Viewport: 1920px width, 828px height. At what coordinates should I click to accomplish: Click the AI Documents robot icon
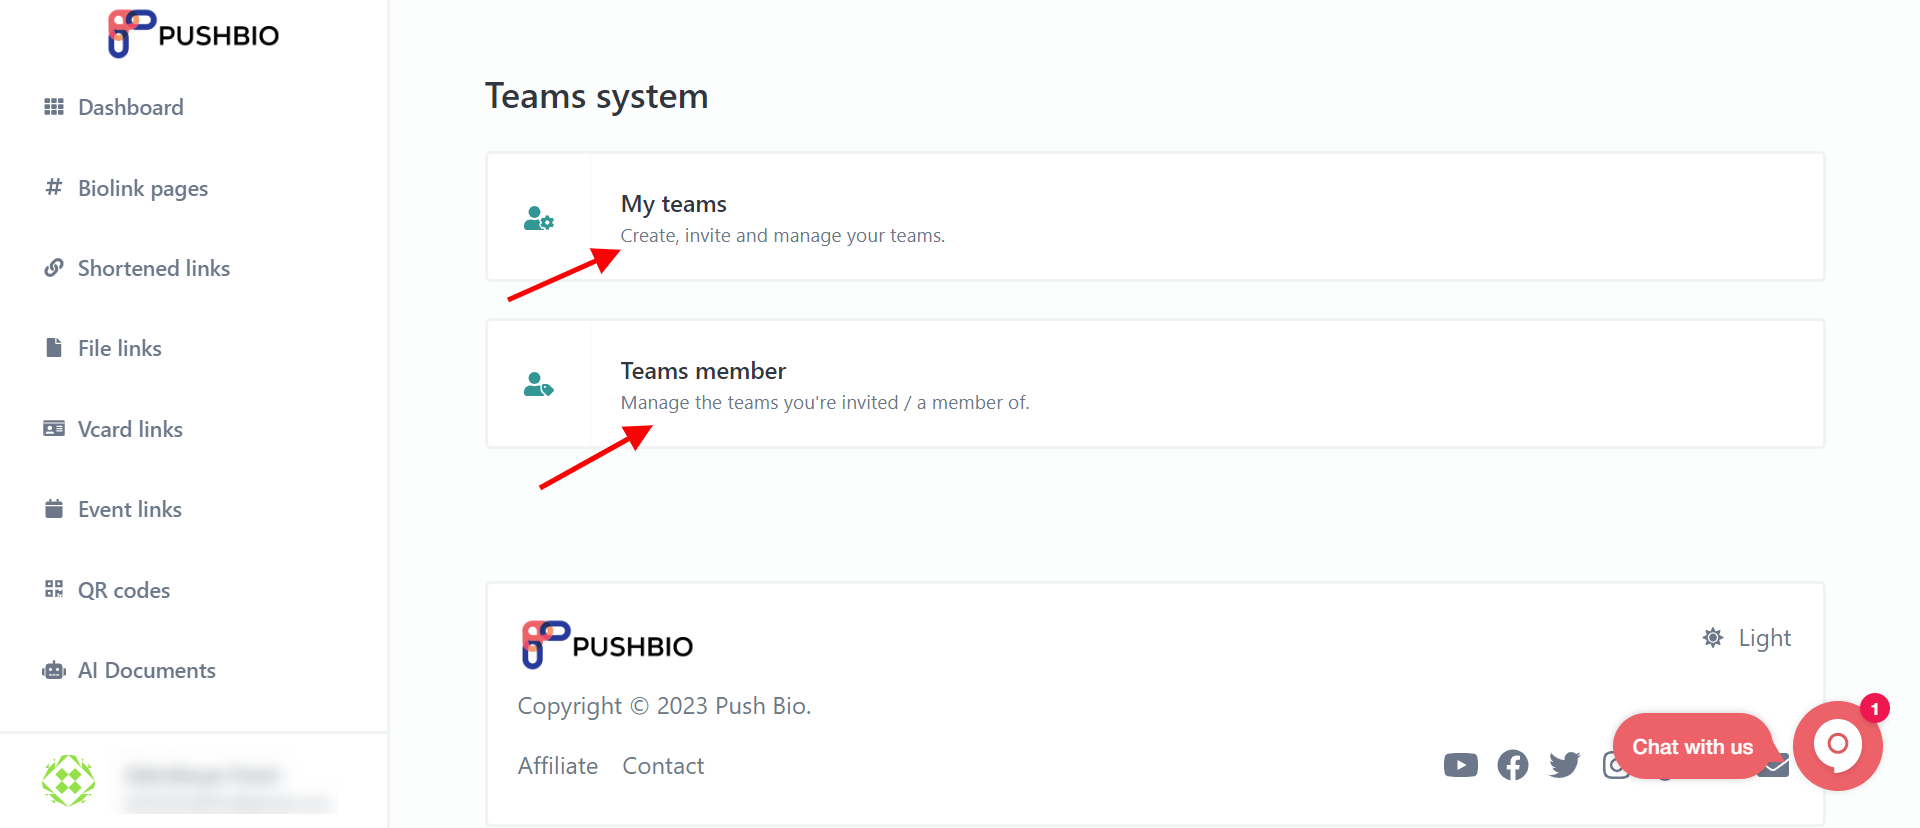pos(54,670)
